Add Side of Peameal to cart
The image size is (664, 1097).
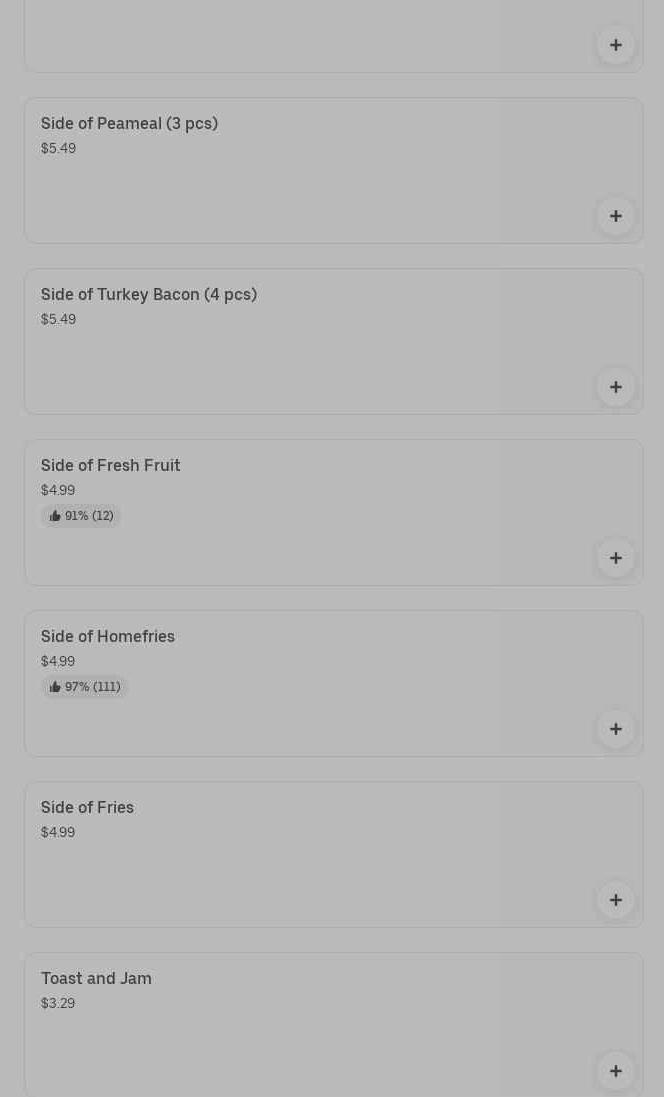tap(616, 216)
